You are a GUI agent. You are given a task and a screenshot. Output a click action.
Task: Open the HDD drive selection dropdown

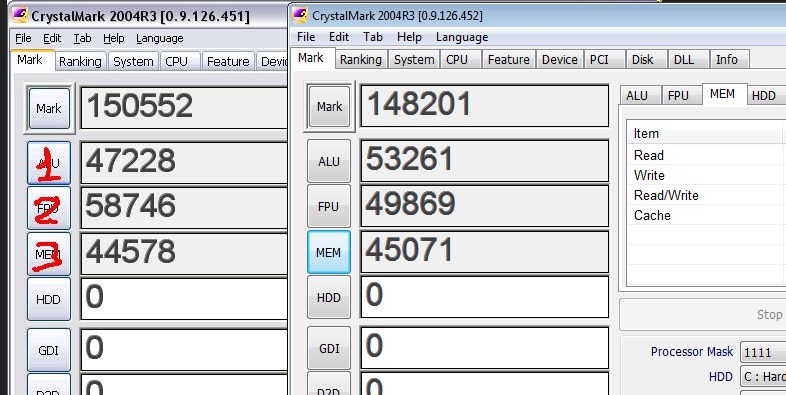763,376
